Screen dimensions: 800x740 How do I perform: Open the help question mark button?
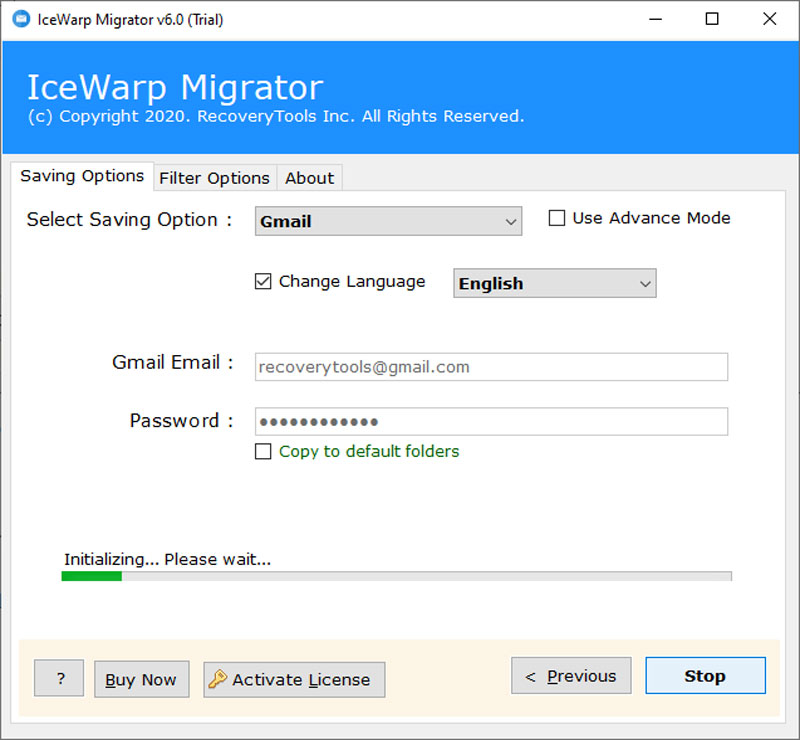click(59, 678)
